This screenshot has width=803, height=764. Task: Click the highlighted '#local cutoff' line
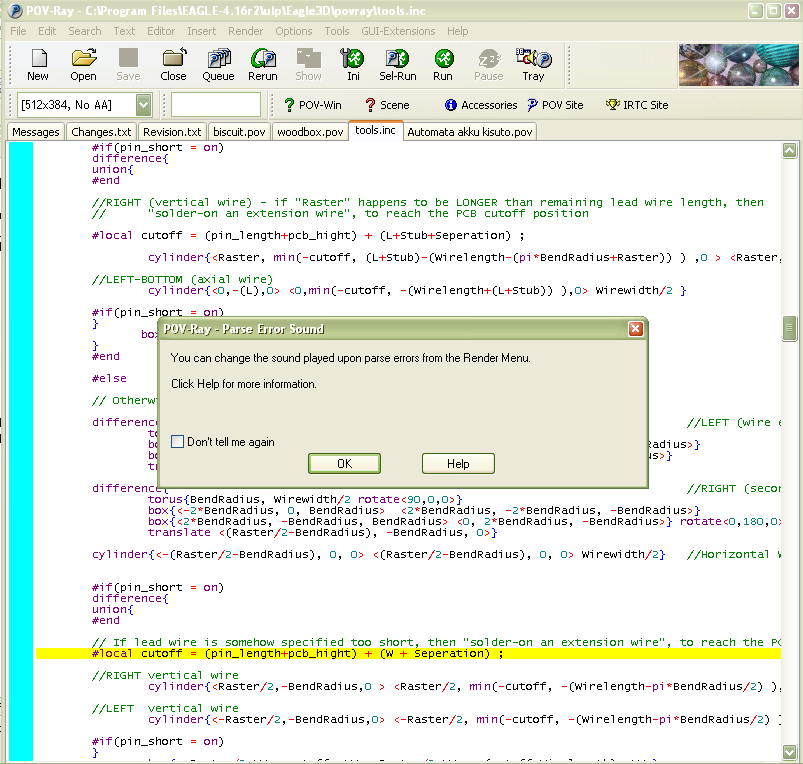[408, 653]
